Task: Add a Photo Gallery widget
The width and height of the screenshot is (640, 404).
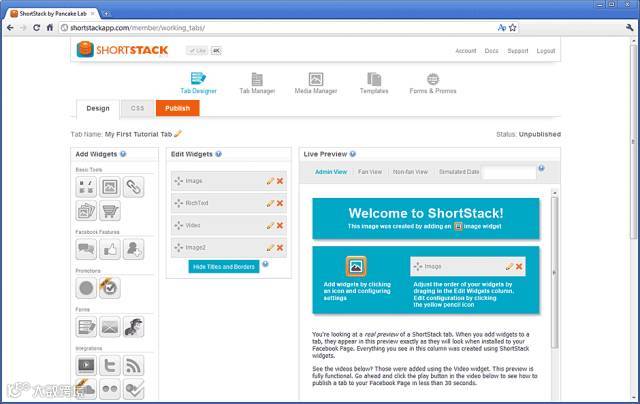Action: pyautogui.click(x=86, y=211)
